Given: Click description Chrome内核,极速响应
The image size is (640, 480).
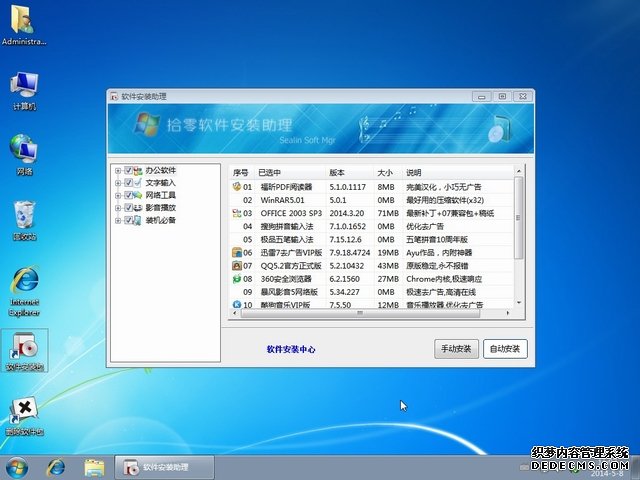Looking at the screenshot, I should (444, 279).
